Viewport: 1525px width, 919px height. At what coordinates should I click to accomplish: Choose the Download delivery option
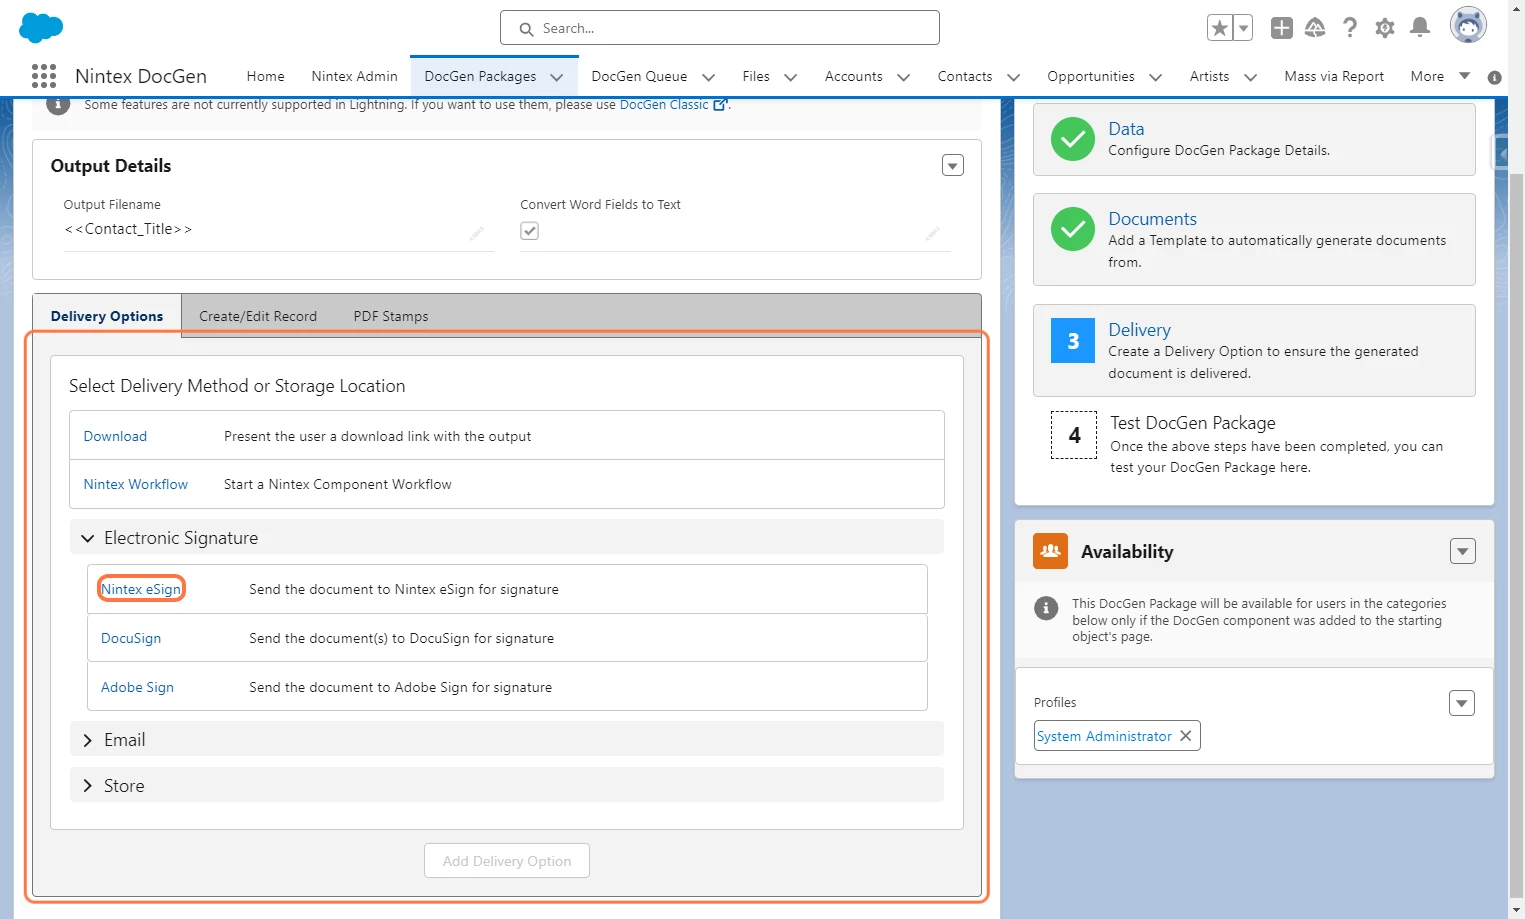point(115,436)
